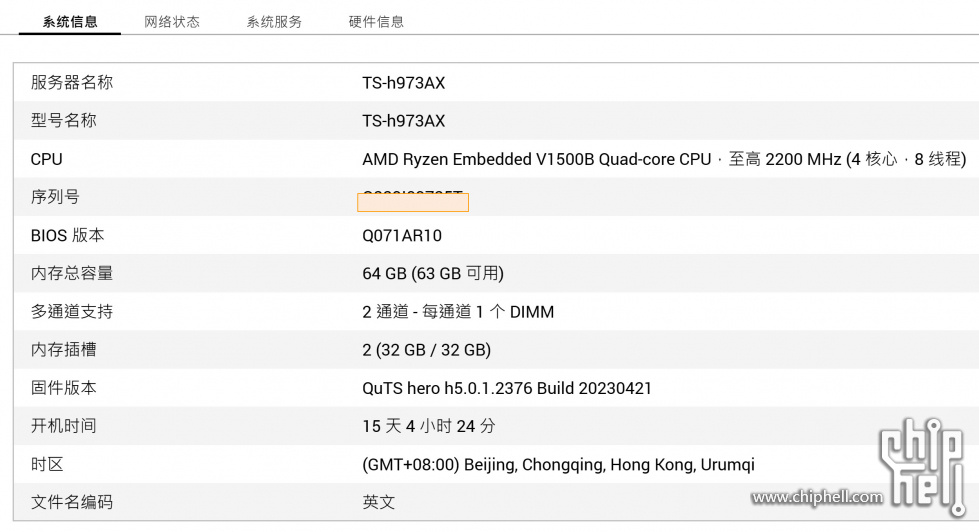This screenshot has width=979, height=532.
Task: Select the 硬件信息 tab
Action: 376,22
